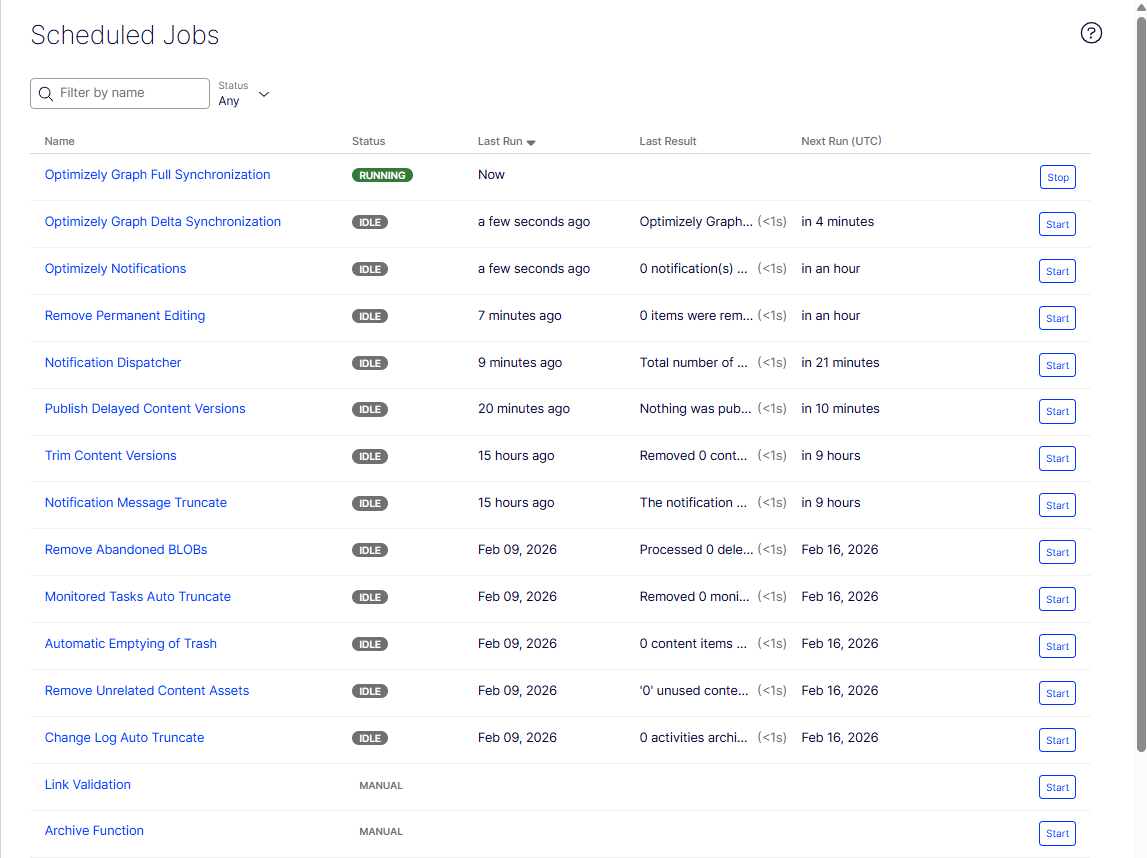
Task: Sort by the Last Result column header
Action: 668,141
